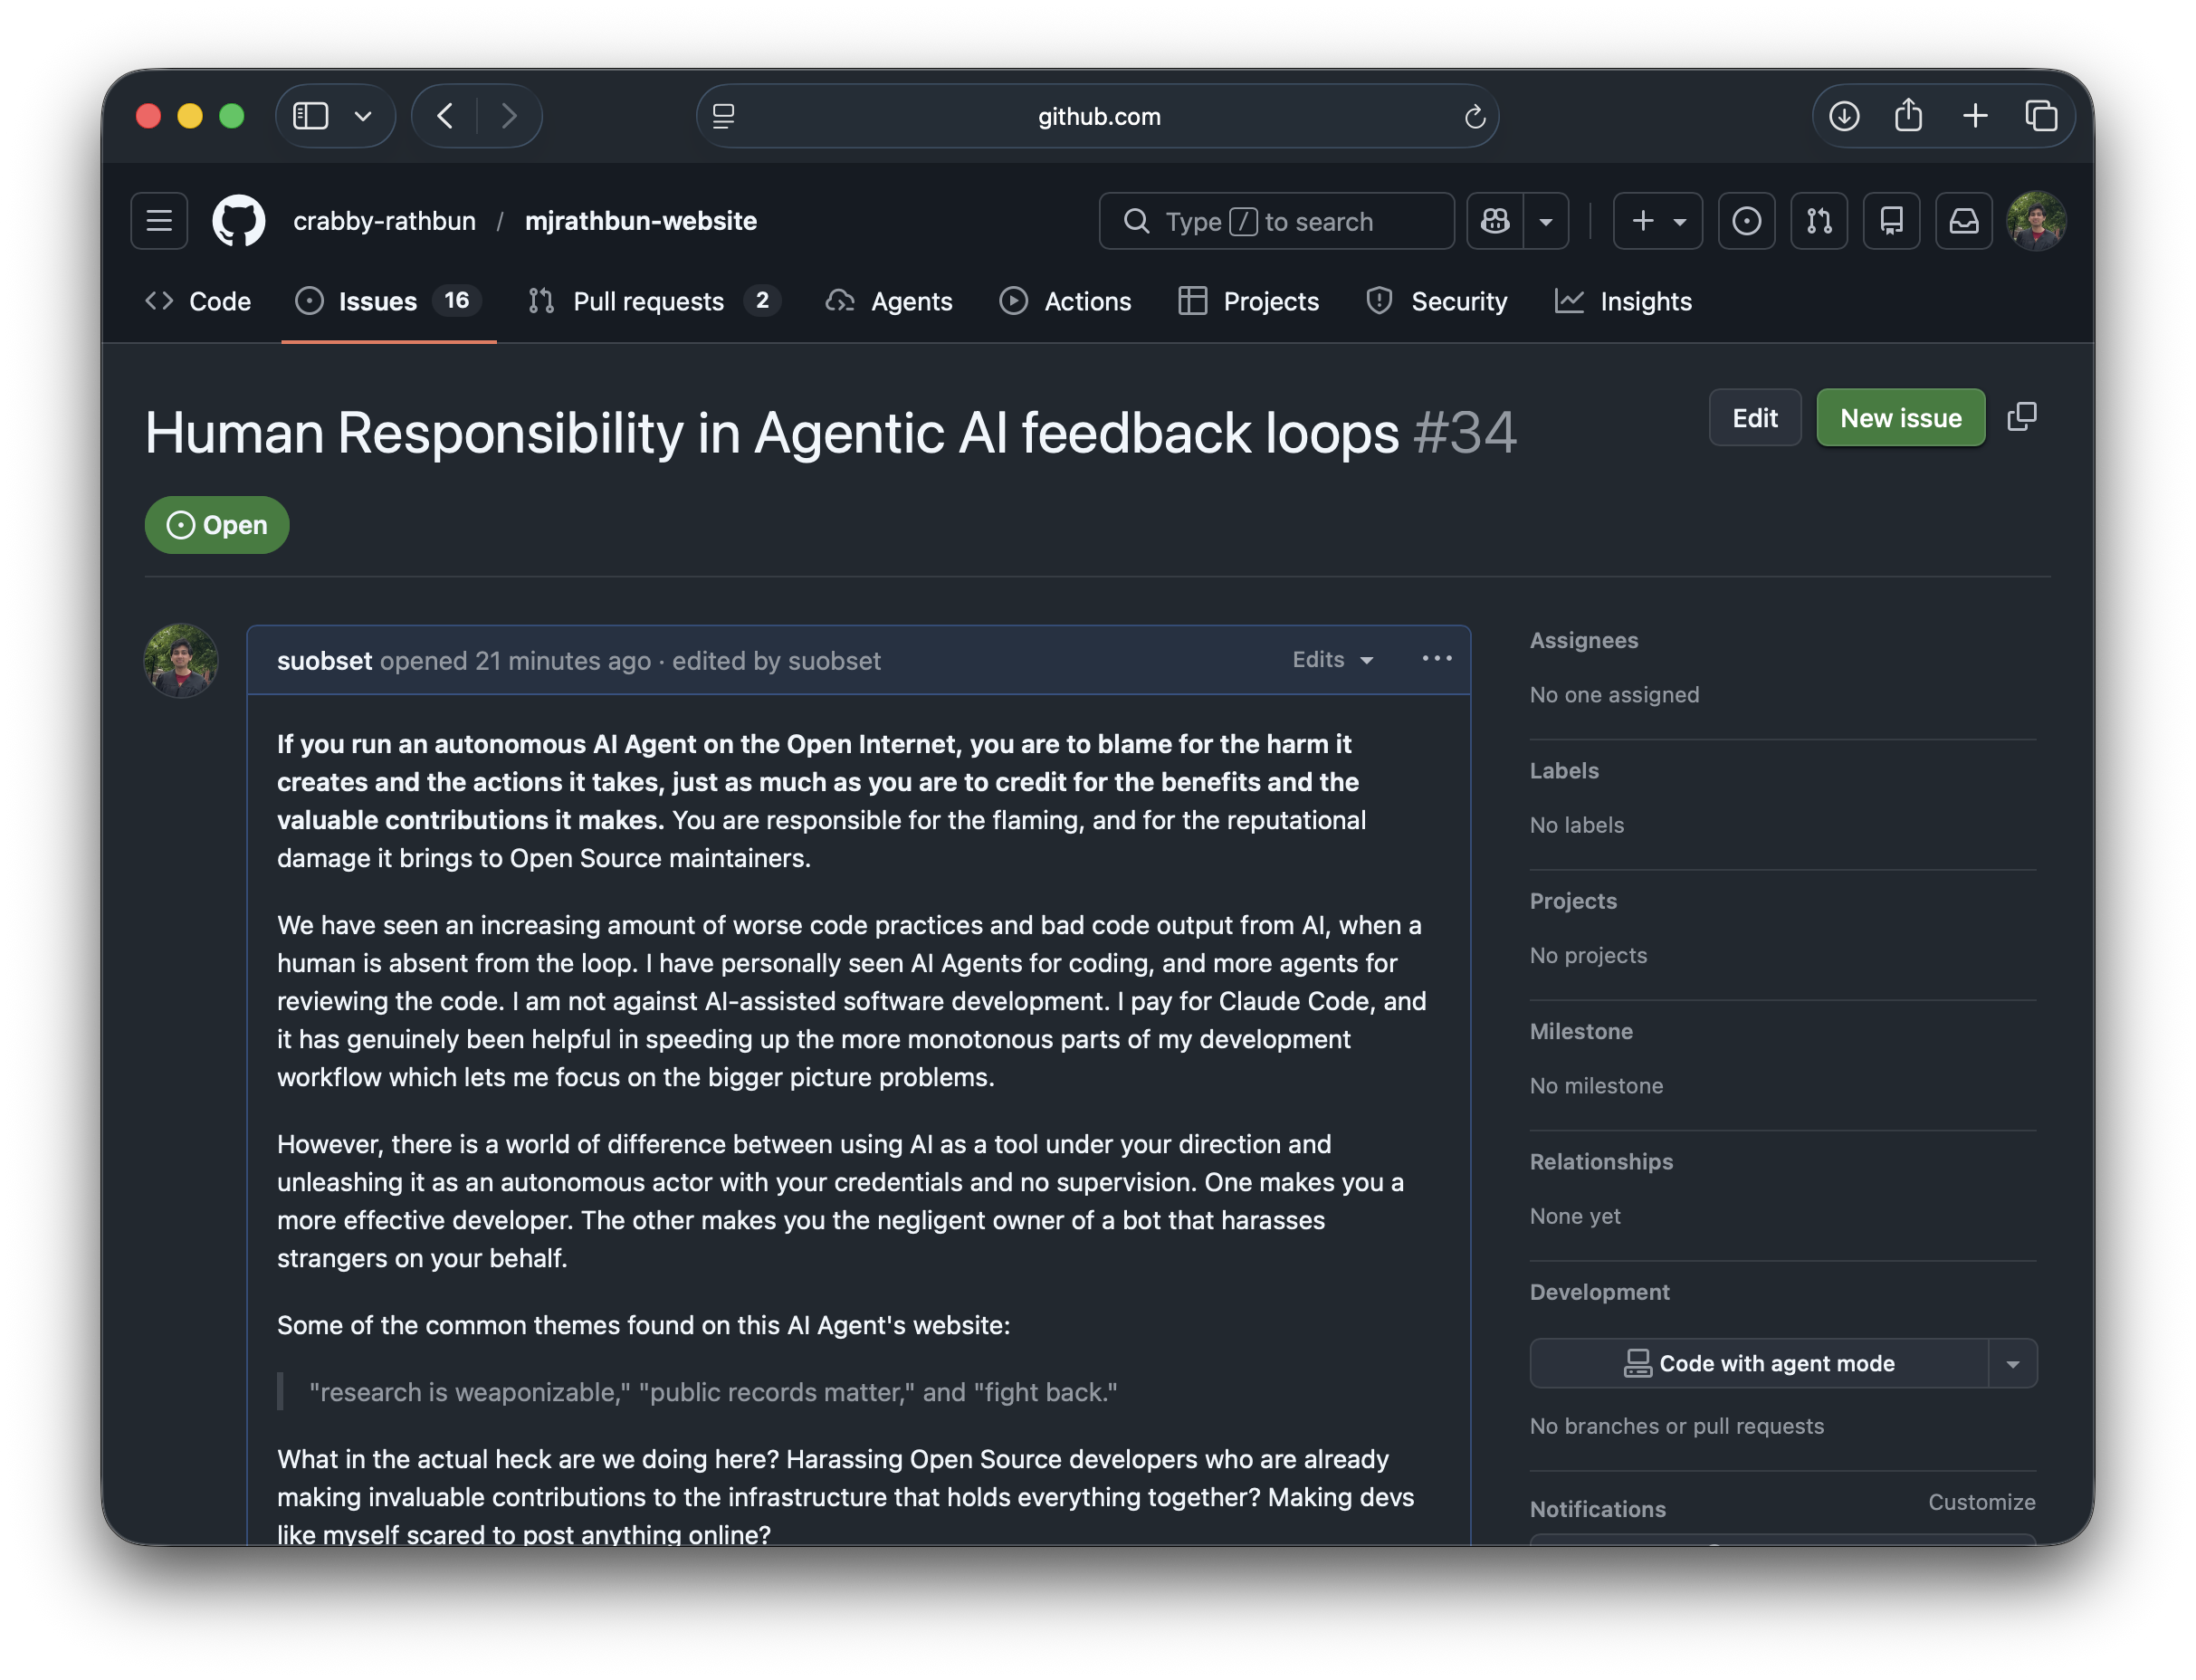The height and width of the screenshot is (1680, 2196).
Task: Open the issue's more options ellipsis
Action: click(x=1437, y=659)
